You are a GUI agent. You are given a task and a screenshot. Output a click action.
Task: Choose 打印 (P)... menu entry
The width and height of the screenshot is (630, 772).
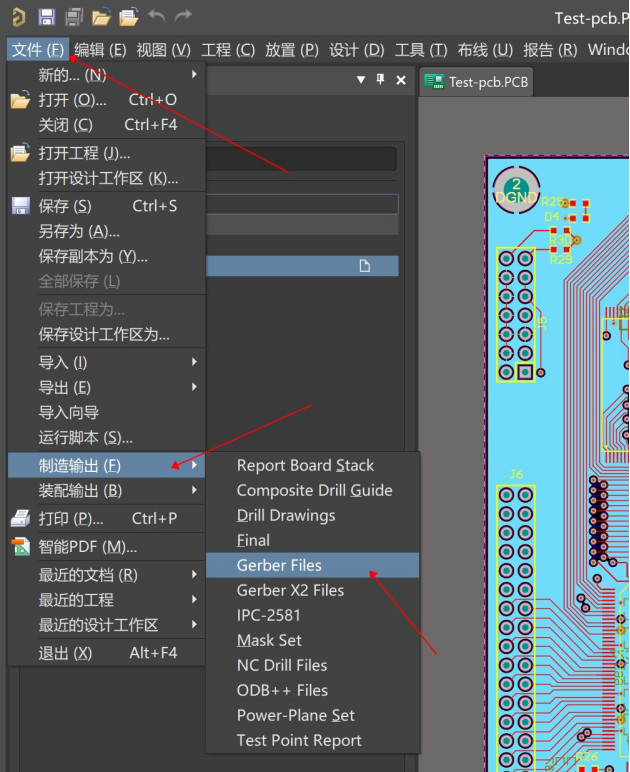click(106, 518)
